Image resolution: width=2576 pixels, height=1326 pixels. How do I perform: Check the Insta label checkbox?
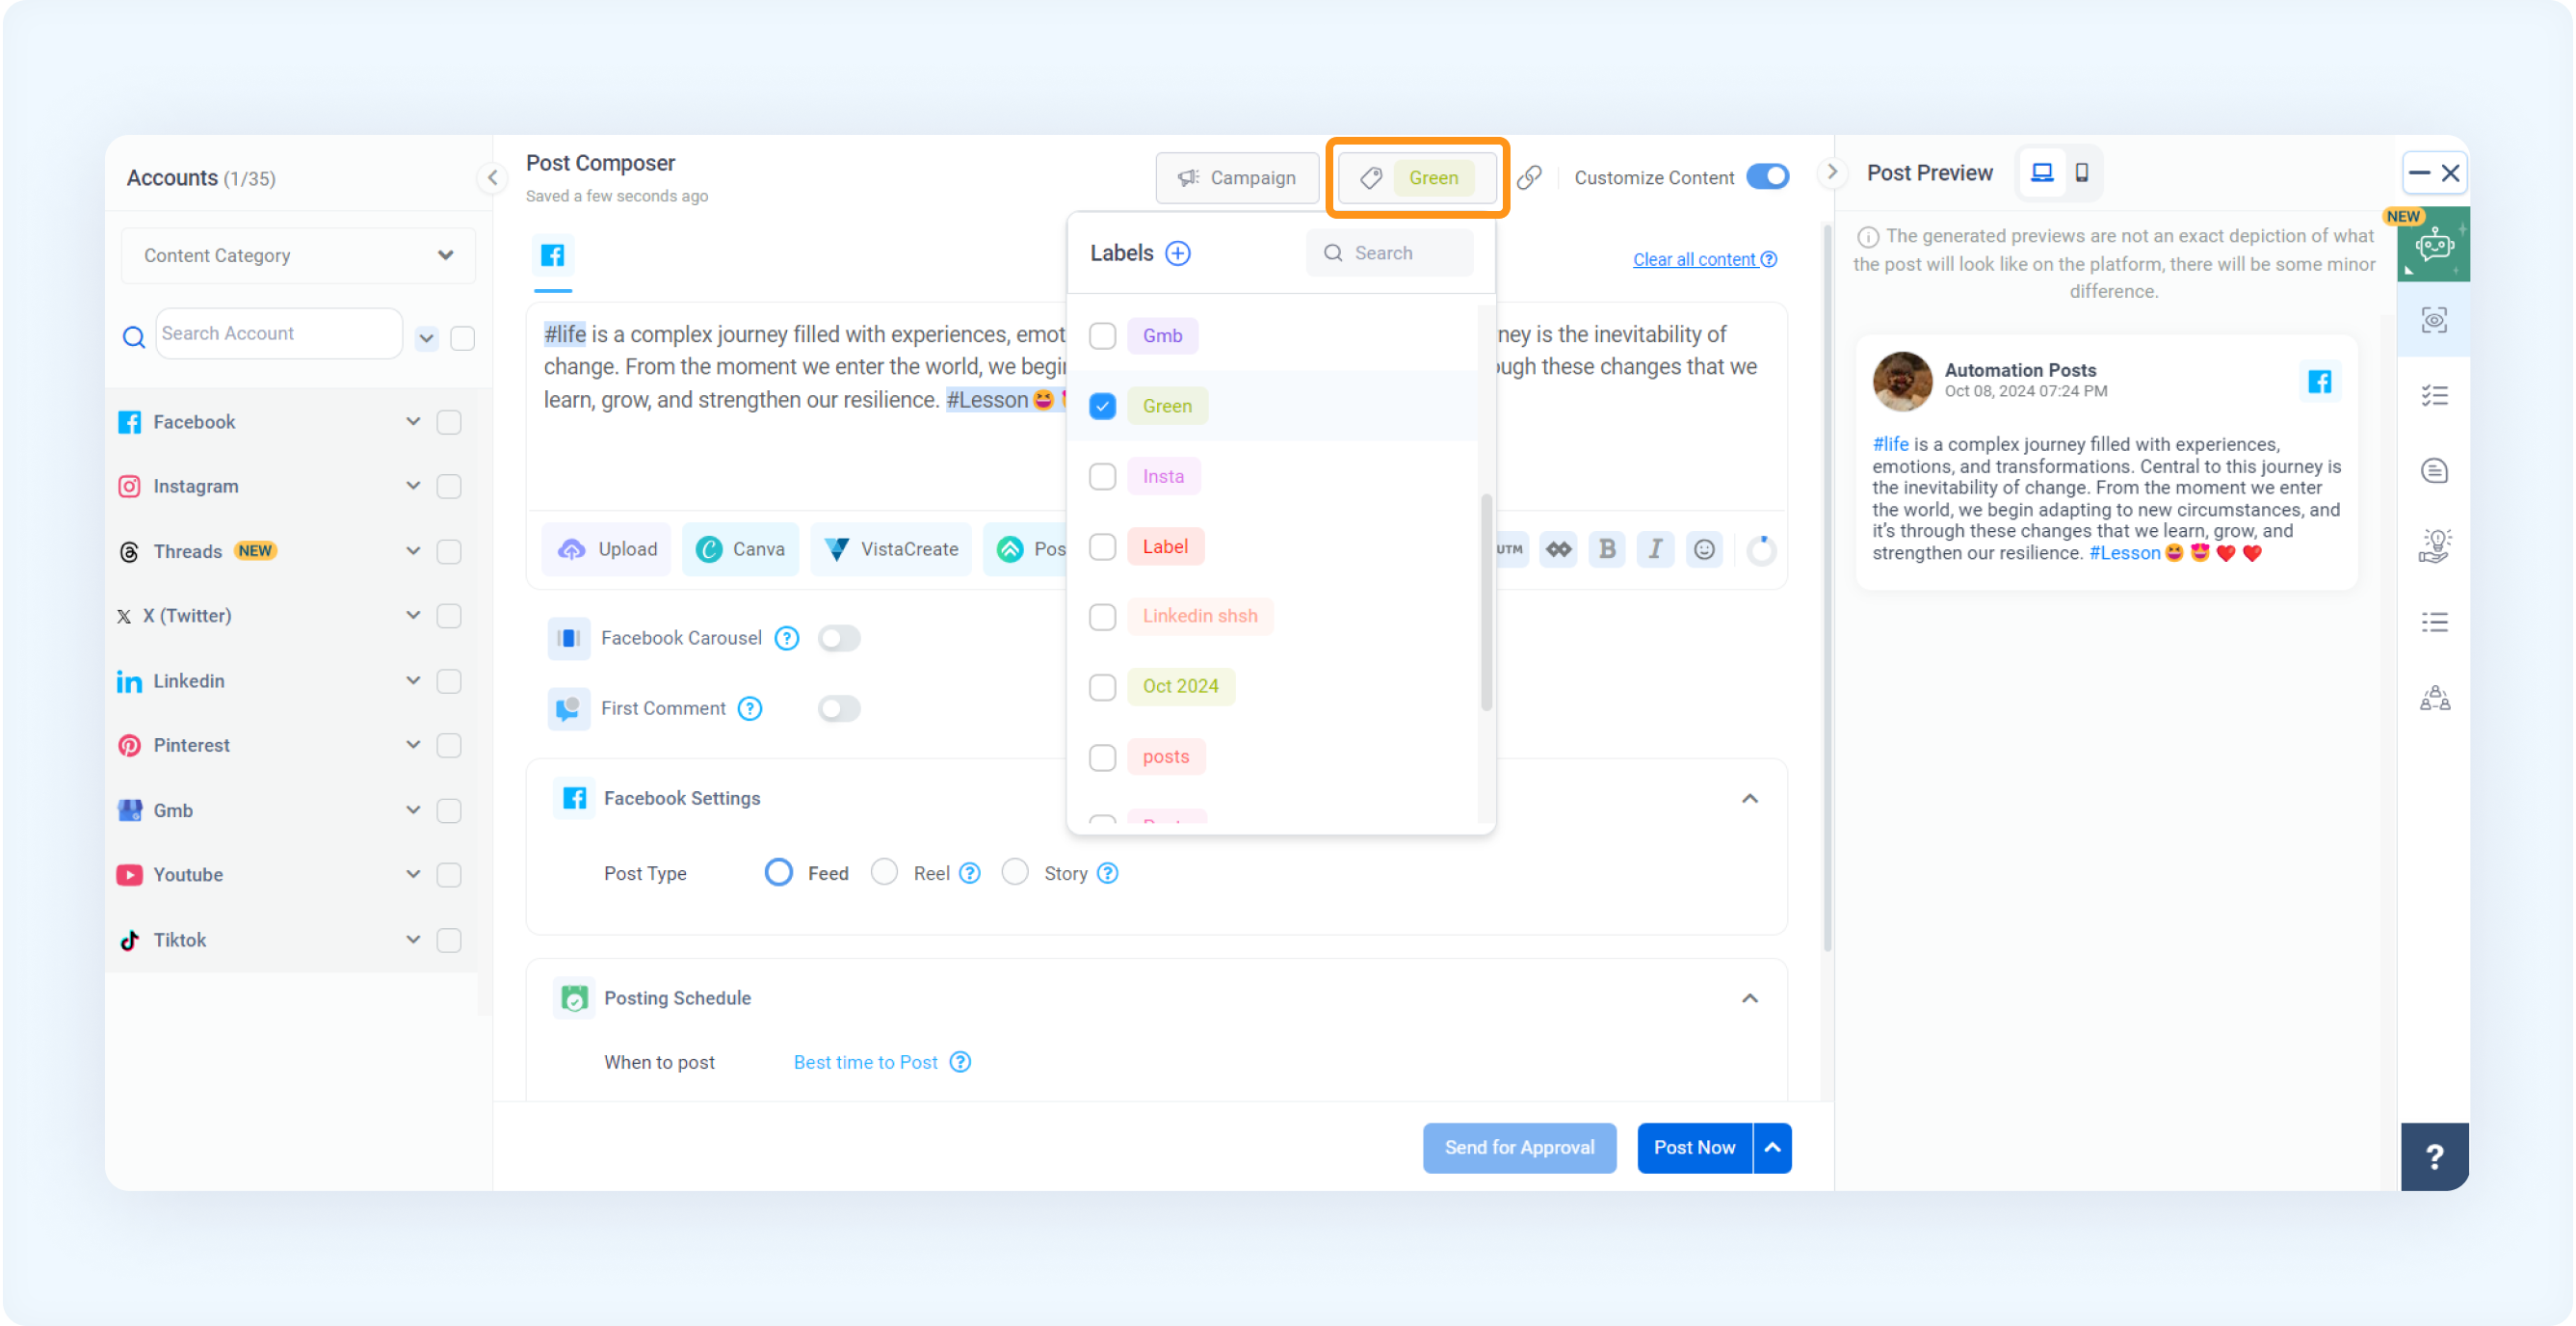pyautogui.click(x=1102, y=477)
